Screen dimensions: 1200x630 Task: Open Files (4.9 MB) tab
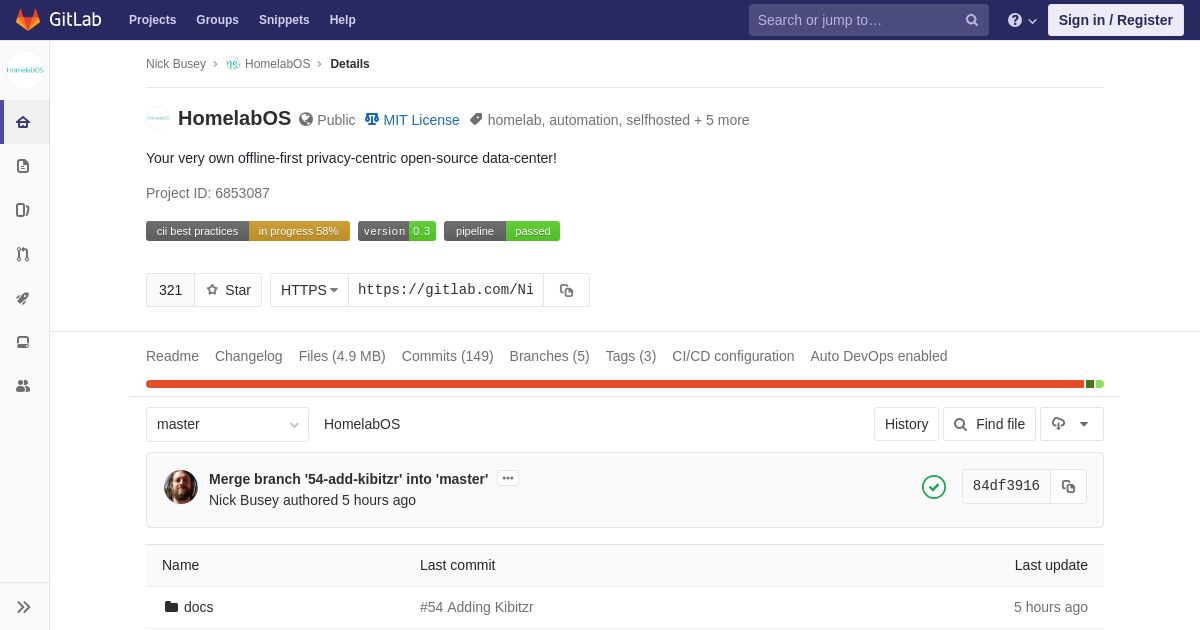(342, 356)
